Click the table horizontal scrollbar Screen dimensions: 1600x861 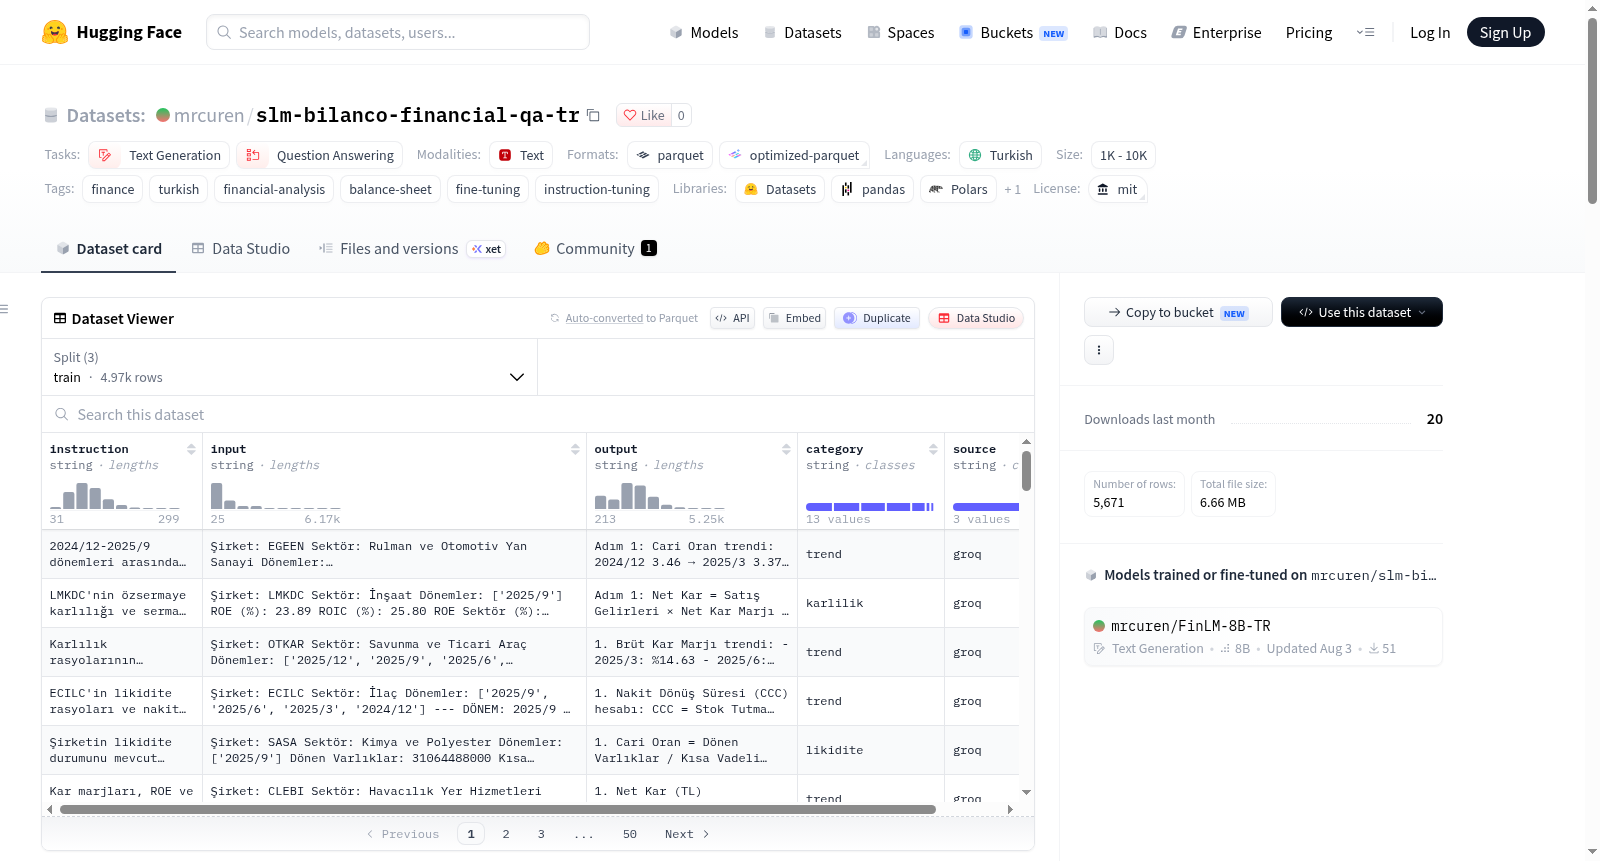[x=498, y=809]
